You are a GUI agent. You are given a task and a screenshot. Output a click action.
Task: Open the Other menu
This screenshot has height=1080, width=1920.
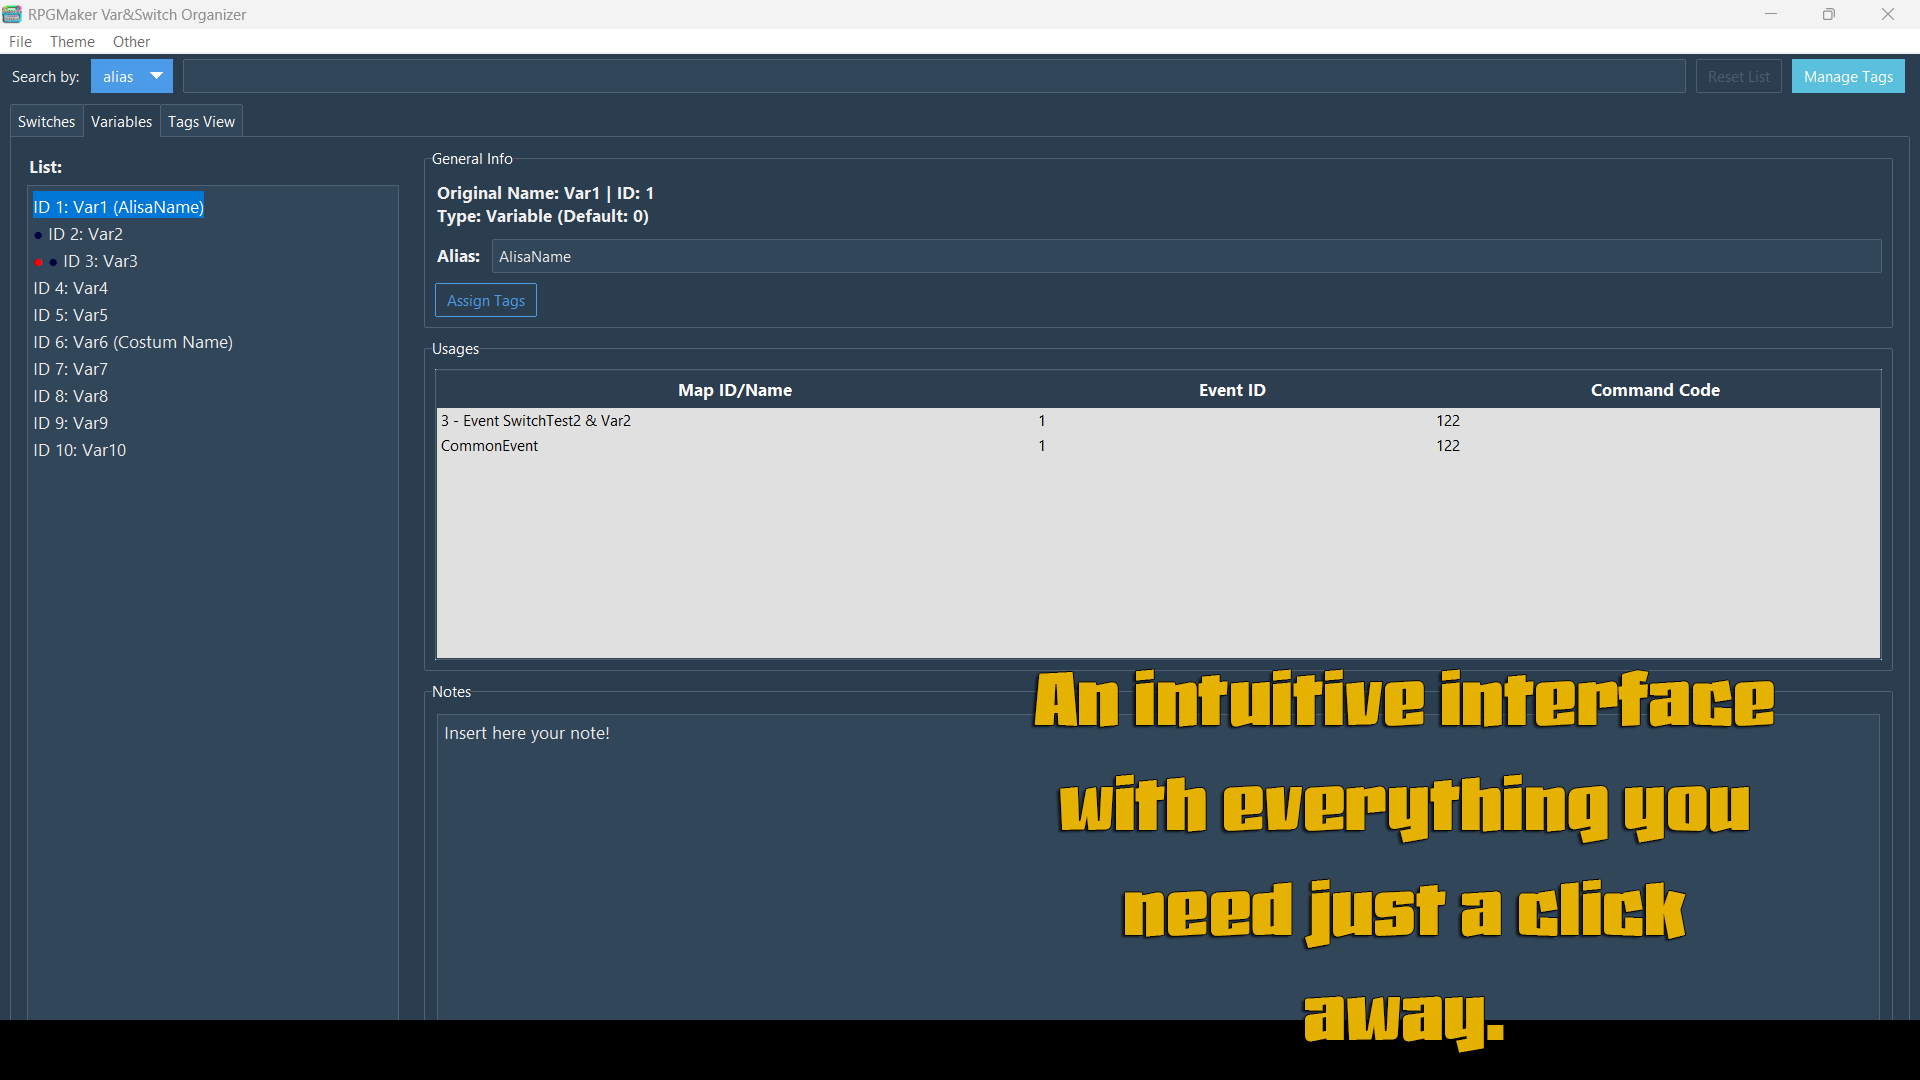coord(131,42)
